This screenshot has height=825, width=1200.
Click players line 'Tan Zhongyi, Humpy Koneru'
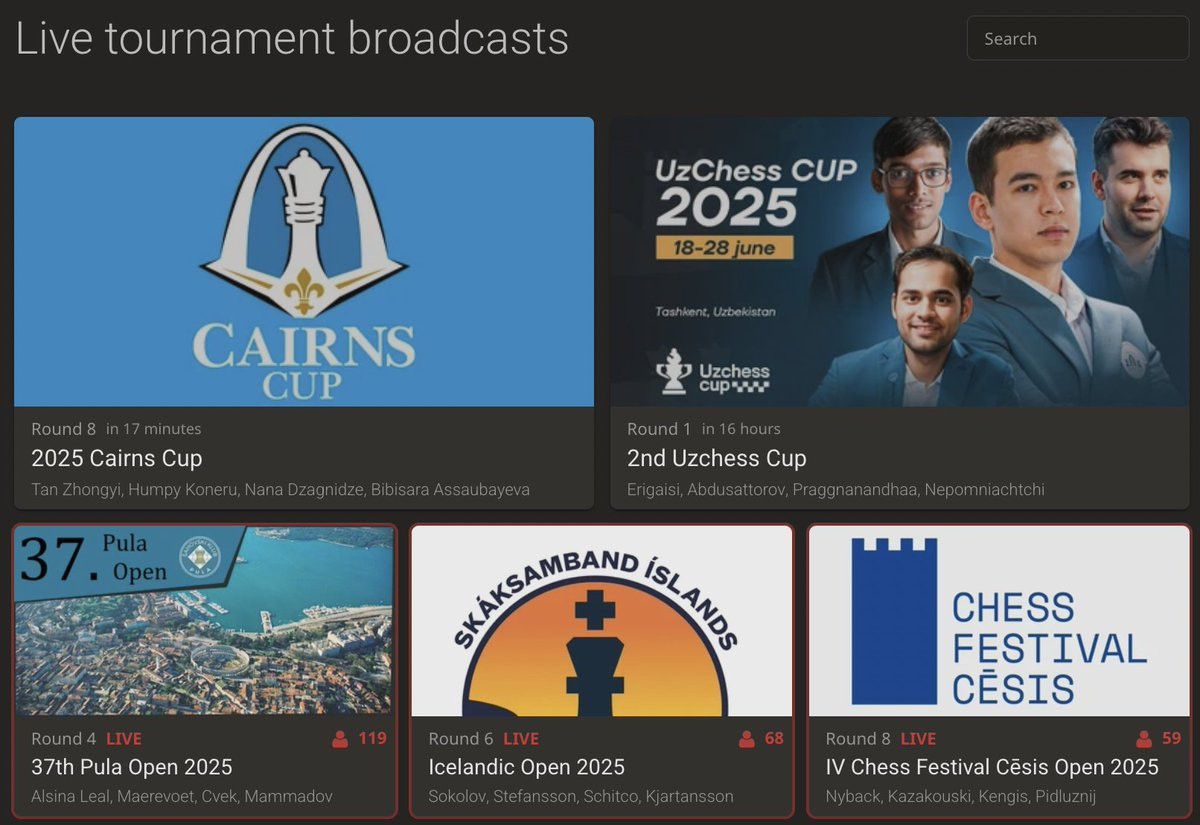[x=281, y=490]
